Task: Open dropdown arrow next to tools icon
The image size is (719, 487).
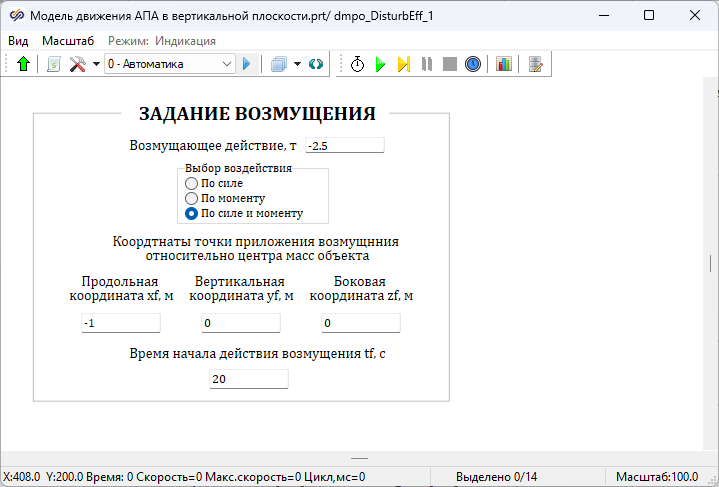Action: point(96,64)
